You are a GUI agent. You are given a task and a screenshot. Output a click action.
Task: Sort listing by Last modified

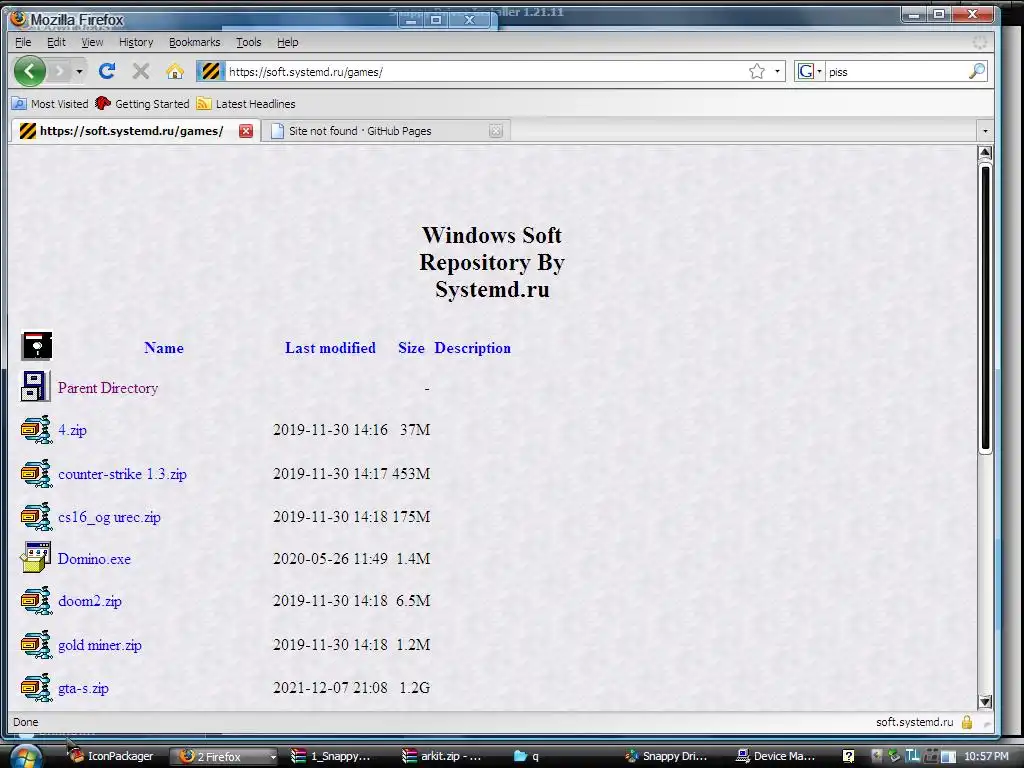pyautogui.click(x=330, y=347)
